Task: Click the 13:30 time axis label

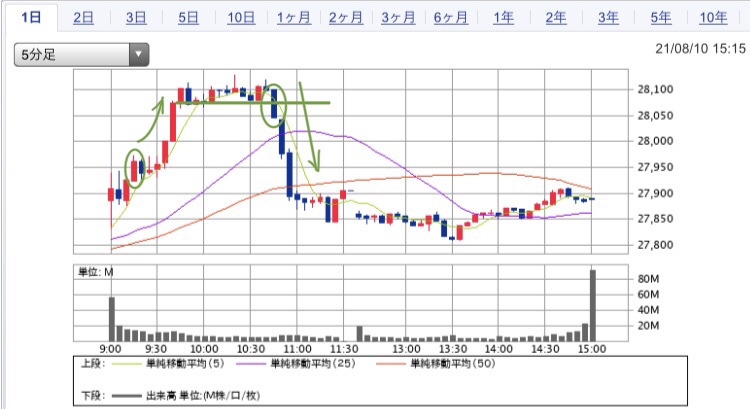Action: click(x=453, y=349)
